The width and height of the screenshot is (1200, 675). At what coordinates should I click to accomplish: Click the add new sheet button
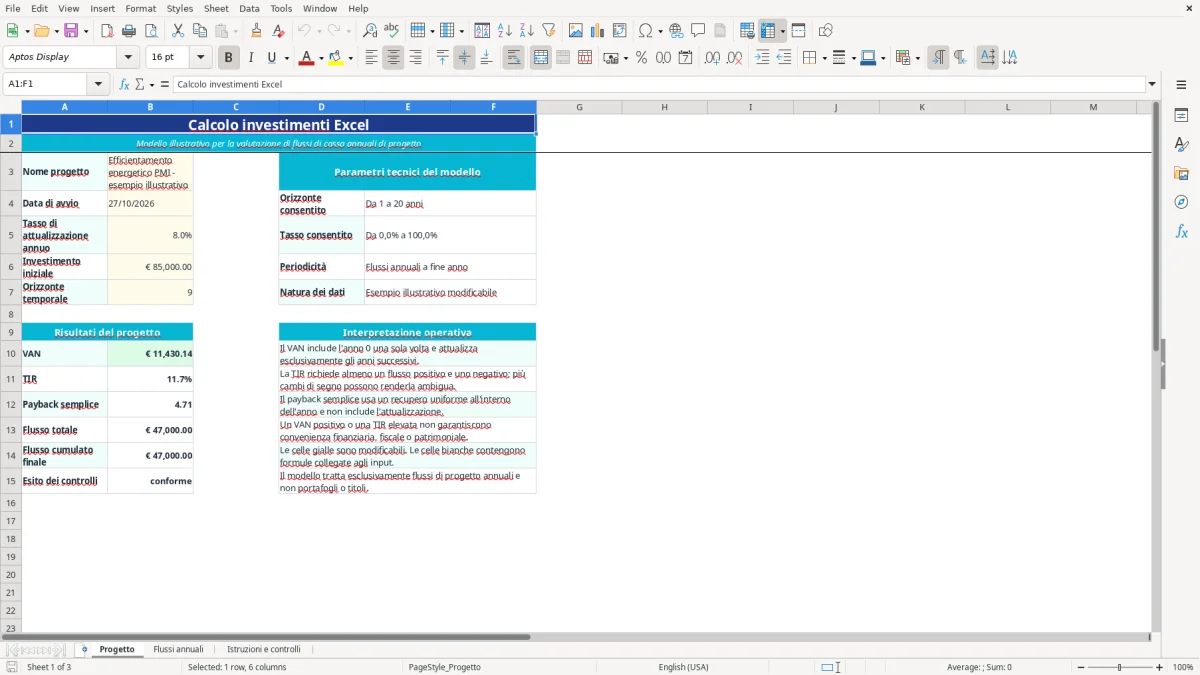click(84, 649)
